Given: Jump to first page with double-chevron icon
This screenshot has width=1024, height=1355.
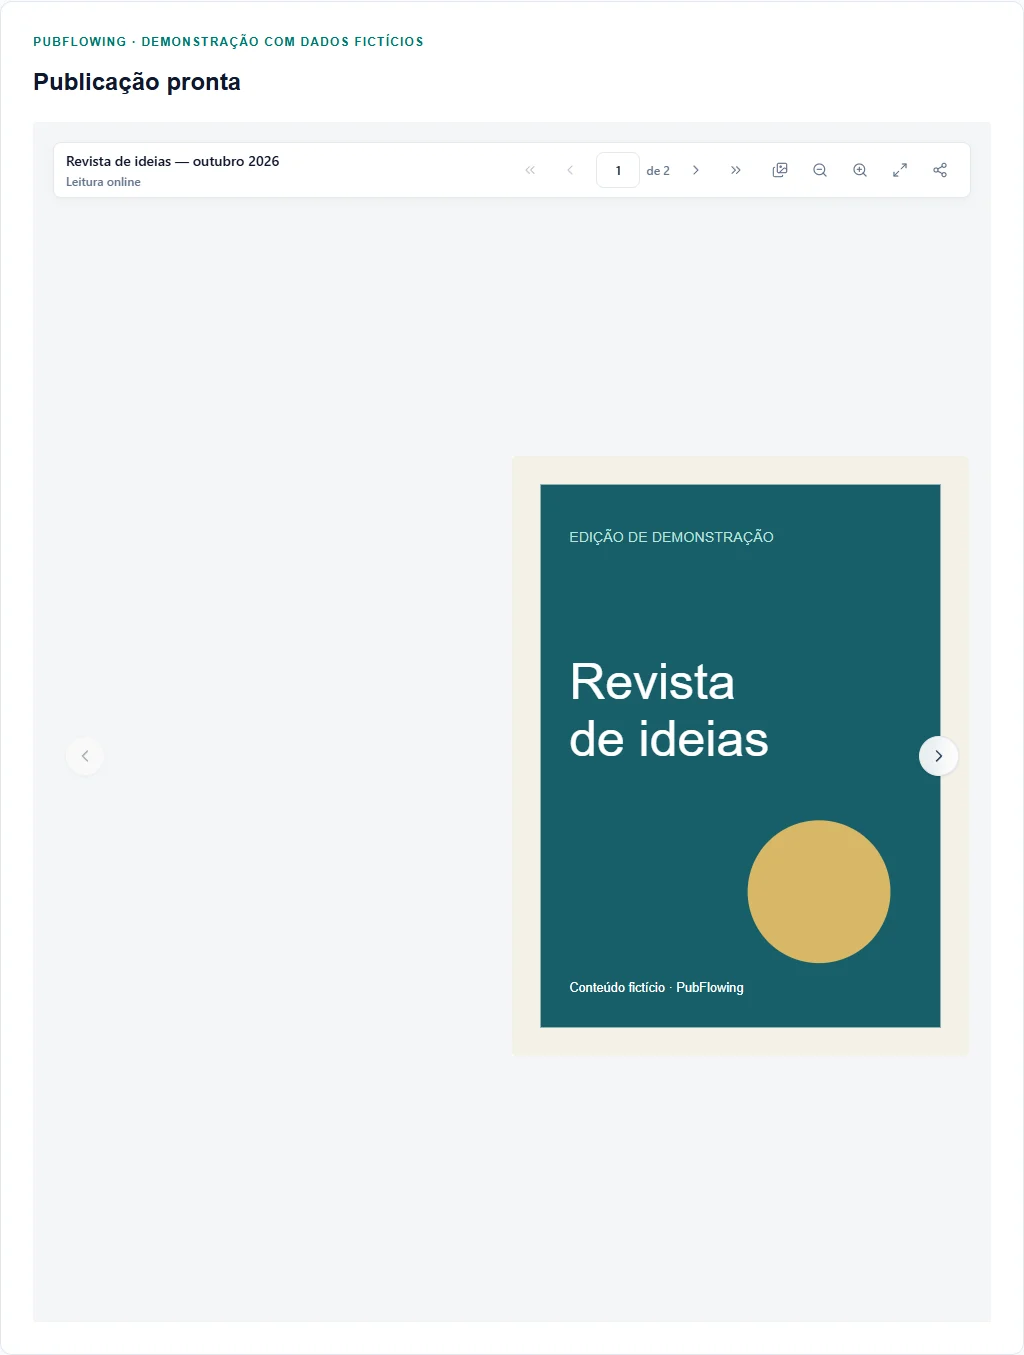Looking at the screenshot, I should [x=530, y=170].
